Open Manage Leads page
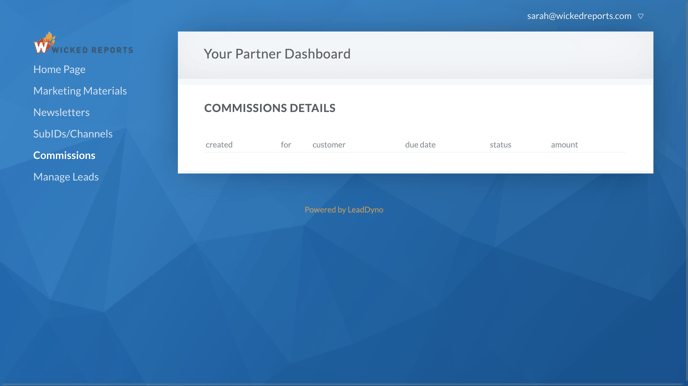 pyautogui.click(x=66, y=177)
